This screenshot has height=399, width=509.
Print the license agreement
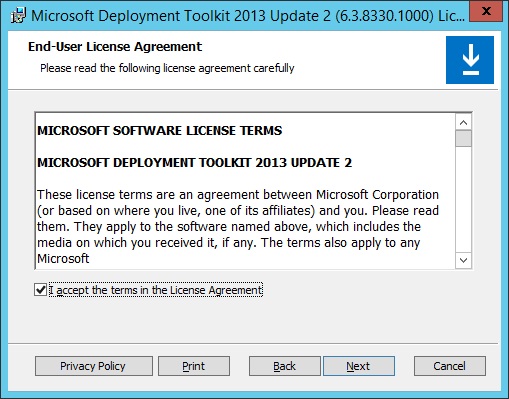194,366
